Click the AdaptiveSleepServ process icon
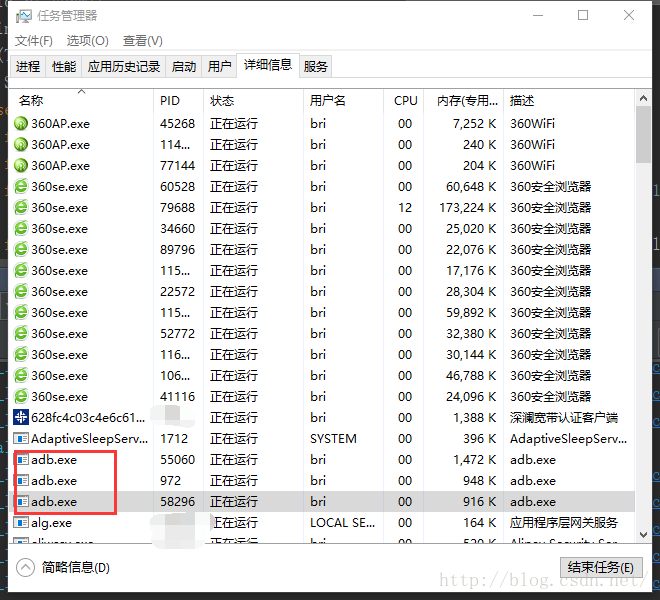 pyautogui.click(x=21, y=438)
